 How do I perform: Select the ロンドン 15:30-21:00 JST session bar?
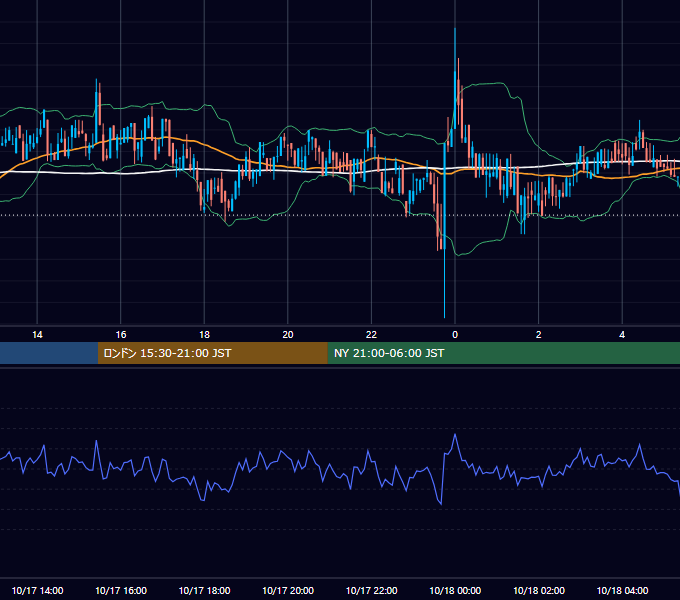[212, 353]
